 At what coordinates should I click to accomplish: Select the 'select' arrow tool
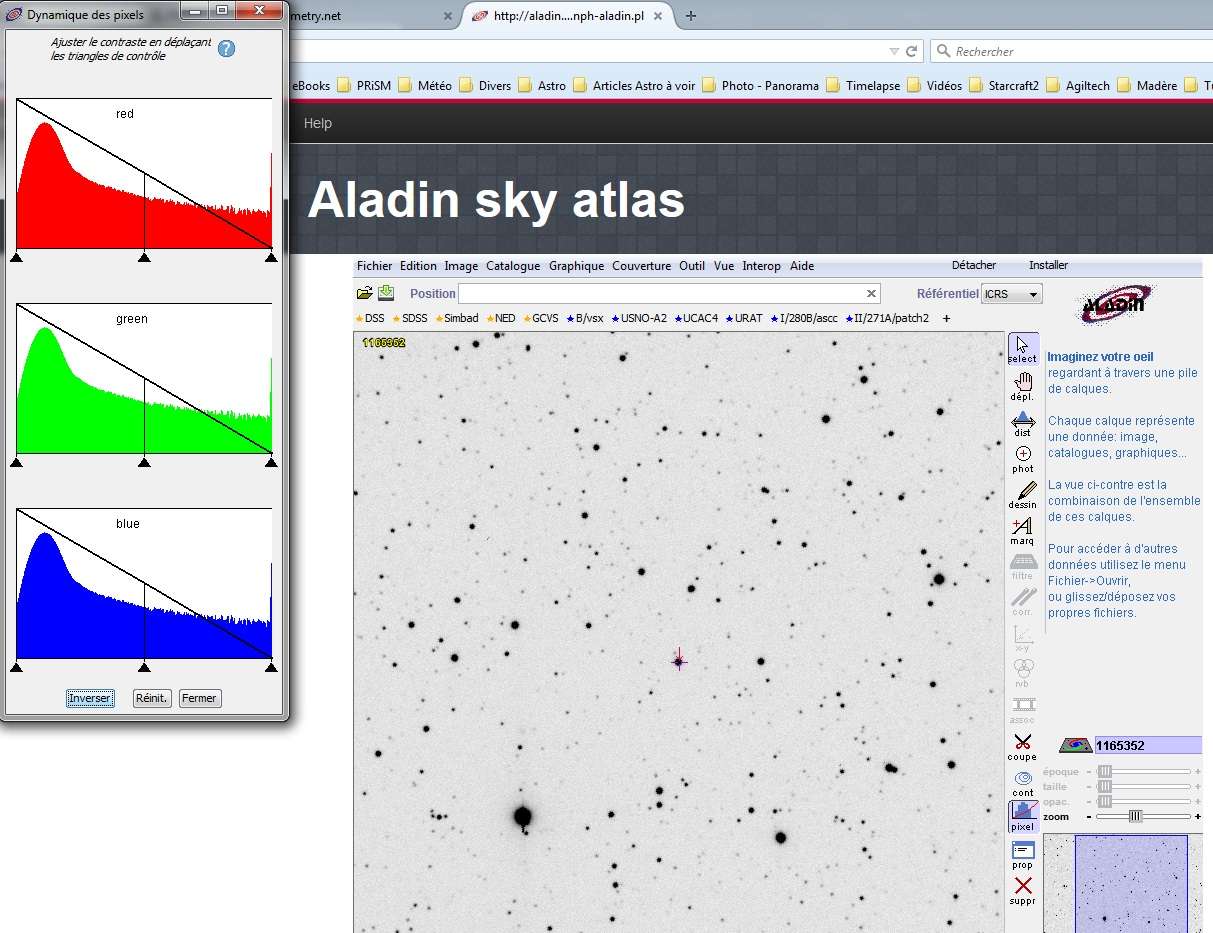1022,347
